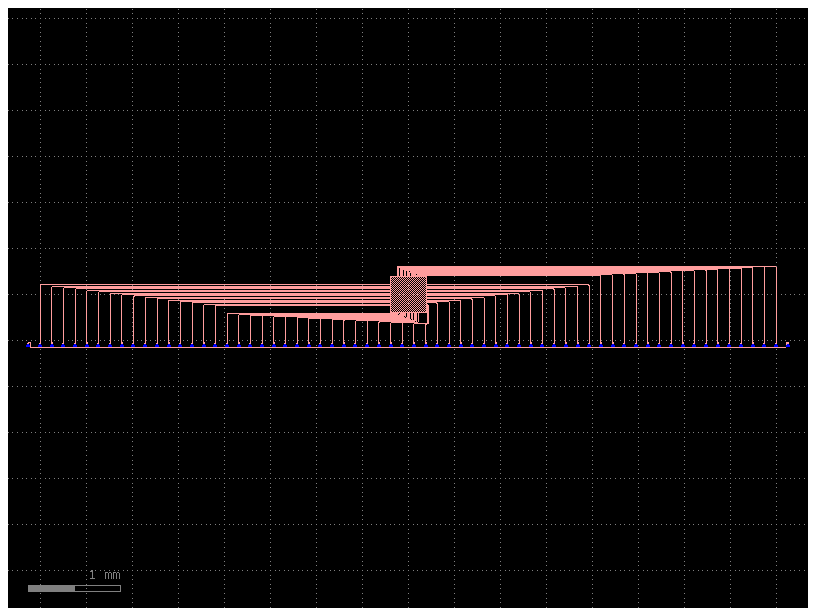Click the top-left corner of the left trace outline

[41, 285]
